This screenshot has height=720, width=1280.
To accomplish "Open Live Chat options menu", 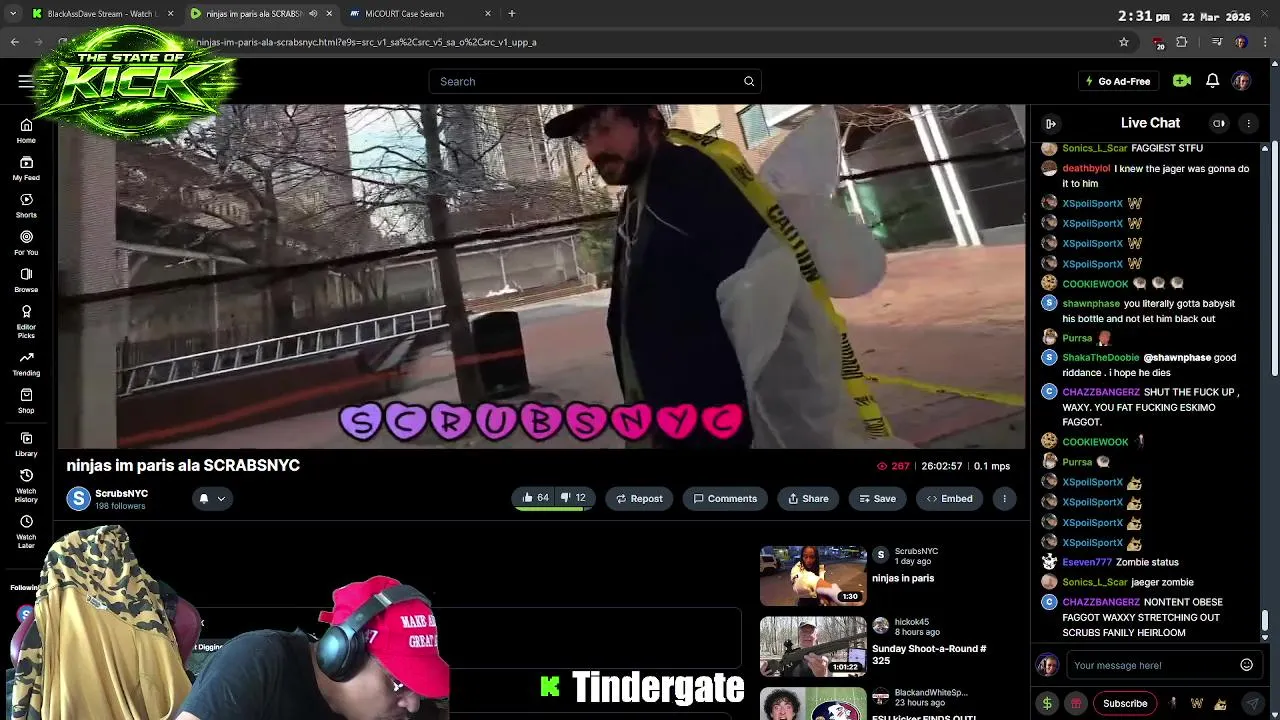I will coord(1248,123).
